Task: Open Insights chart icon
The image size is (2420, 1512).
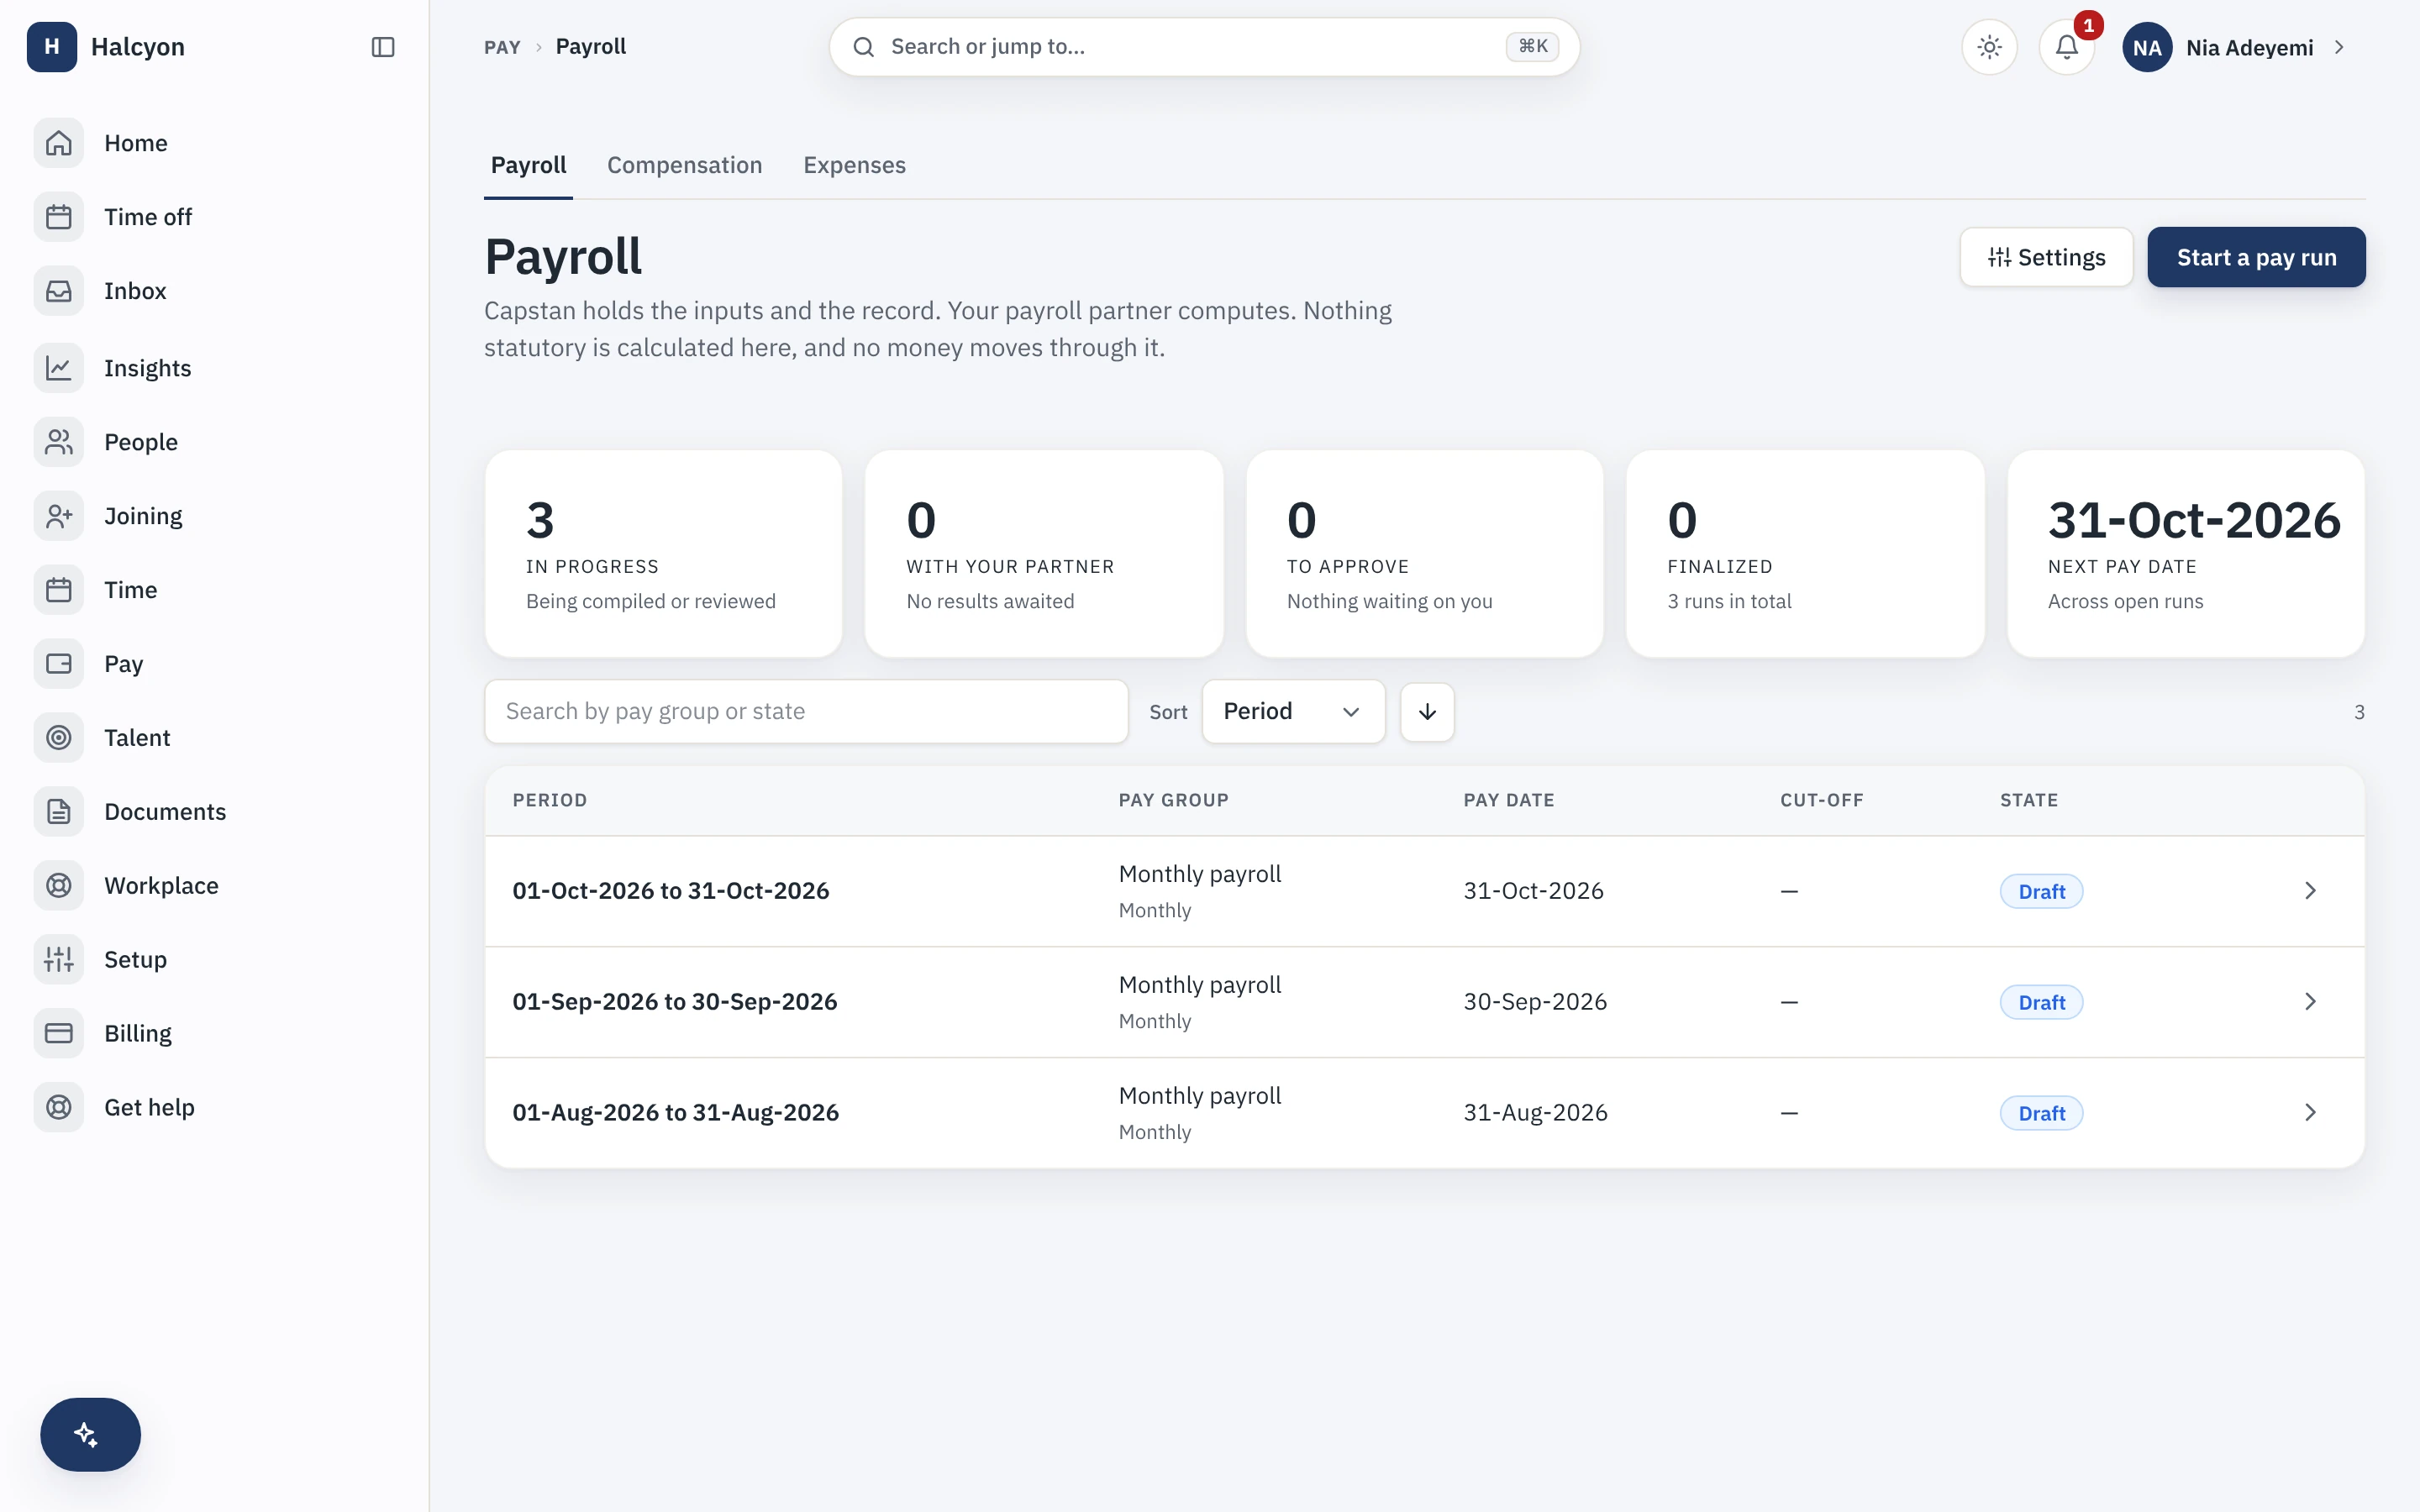Action: (59, 368)
